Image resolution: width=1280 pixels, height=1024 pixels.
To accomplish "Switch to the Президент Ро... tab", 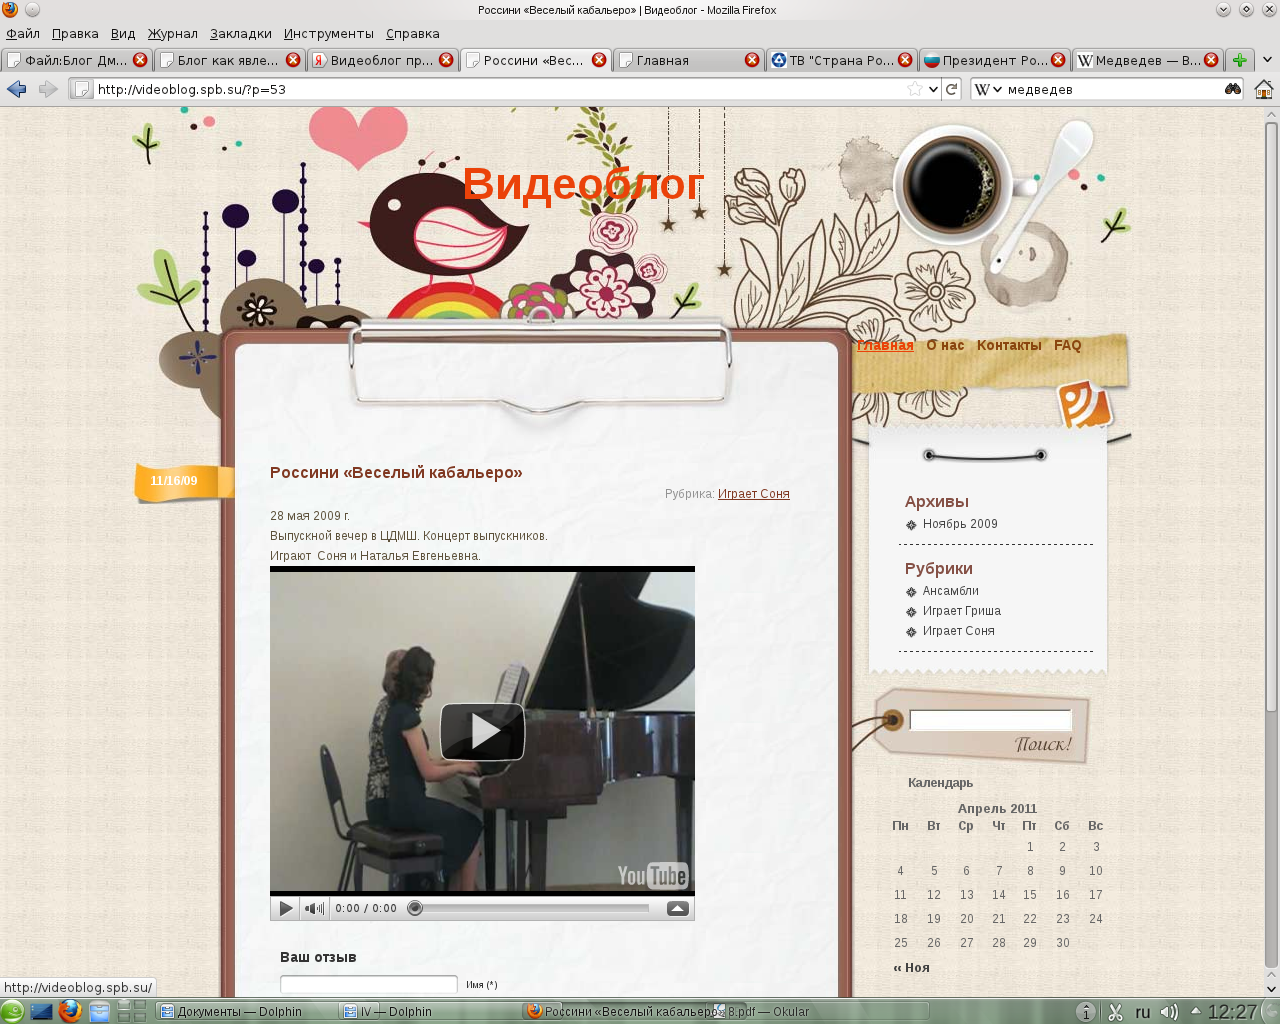I will (993, 60).
